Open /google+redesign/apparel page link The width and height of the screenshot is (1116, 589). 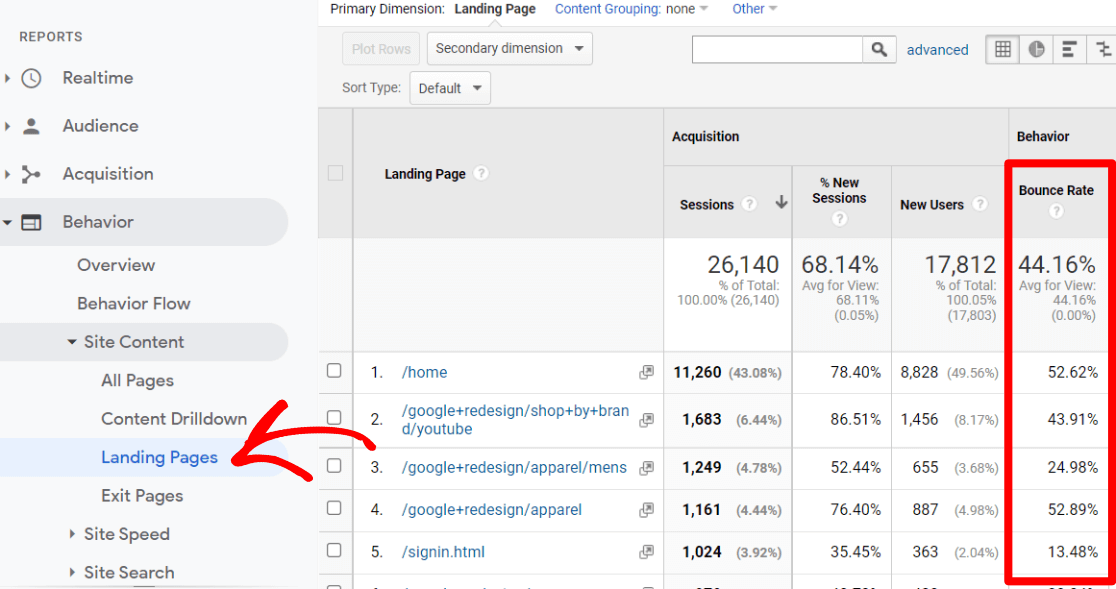tap(491, 509)
